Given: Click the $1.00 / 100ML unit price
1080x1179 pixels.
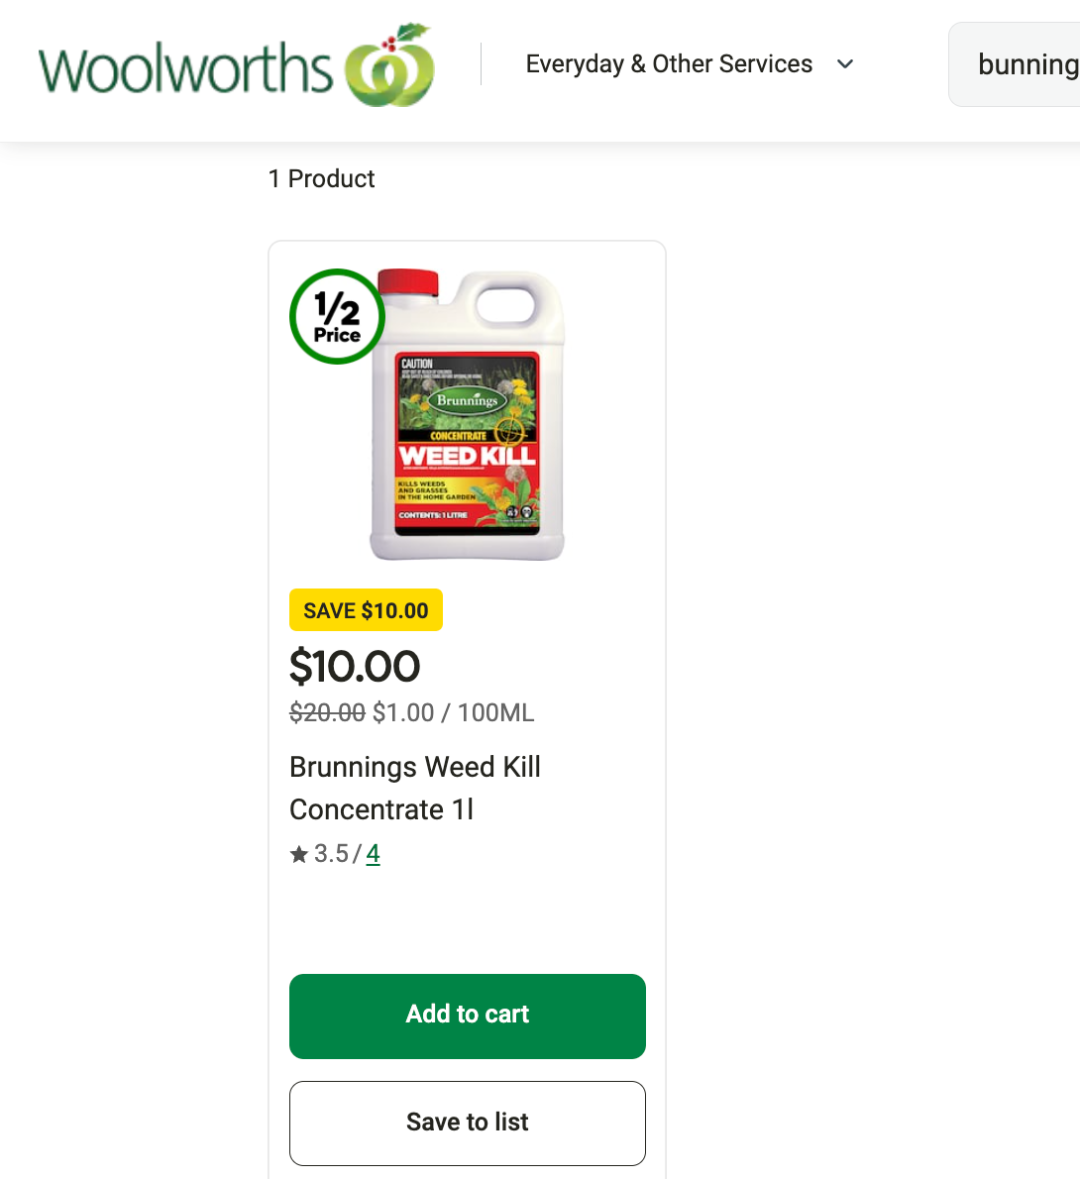Looking at the screenshot, I should point(454,712).
